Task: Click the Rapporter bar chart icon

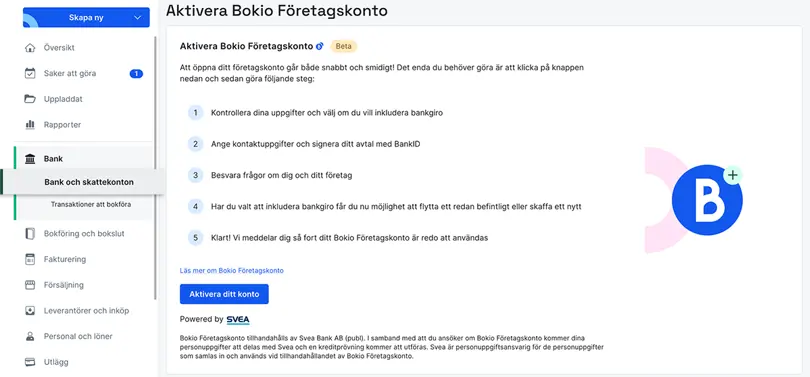Action: tap(30, 124)
